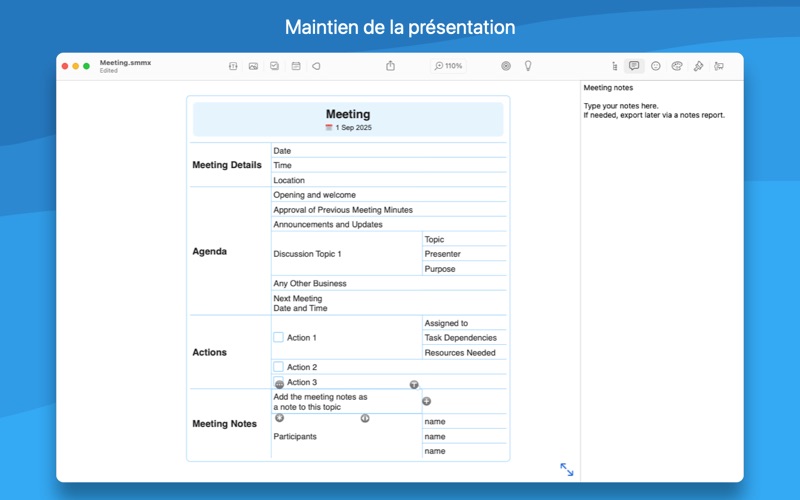
Task: Click the blue expand arrows icon
Action: point(566,469)
